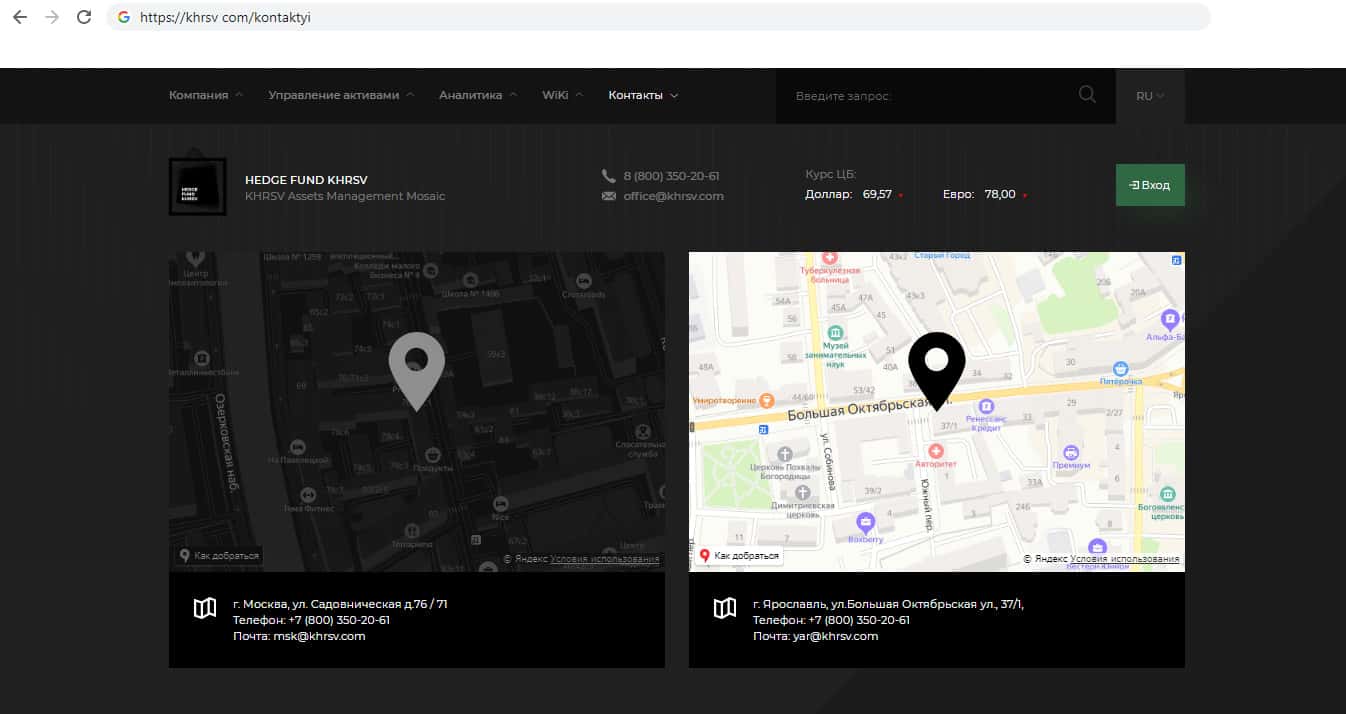This screenshot has width=1346, height=714.
Task: Open Условия использования link on Yaroslavl map
Action: coord(1124,559)
